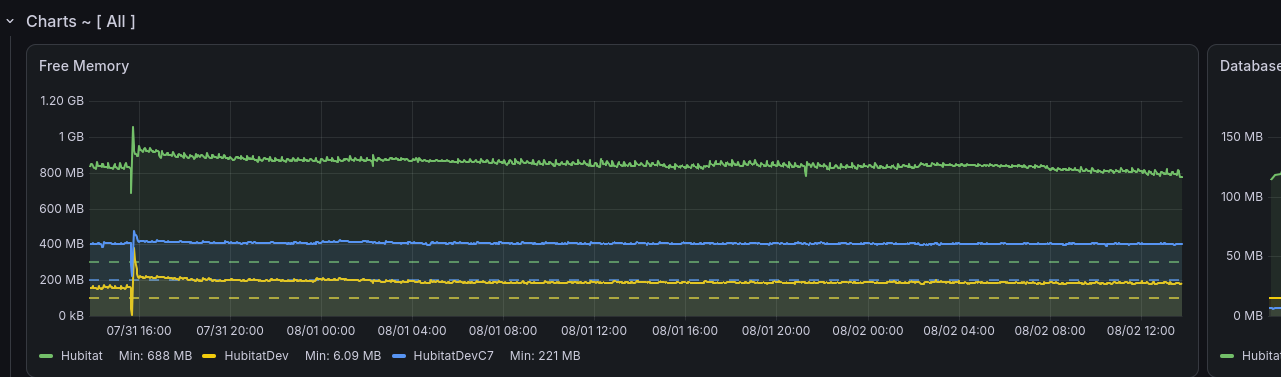The height and width of the screenshot is (377, 1281).
Task: Click yellow HubitatDev legend color swatch
Action: (210, 356)
